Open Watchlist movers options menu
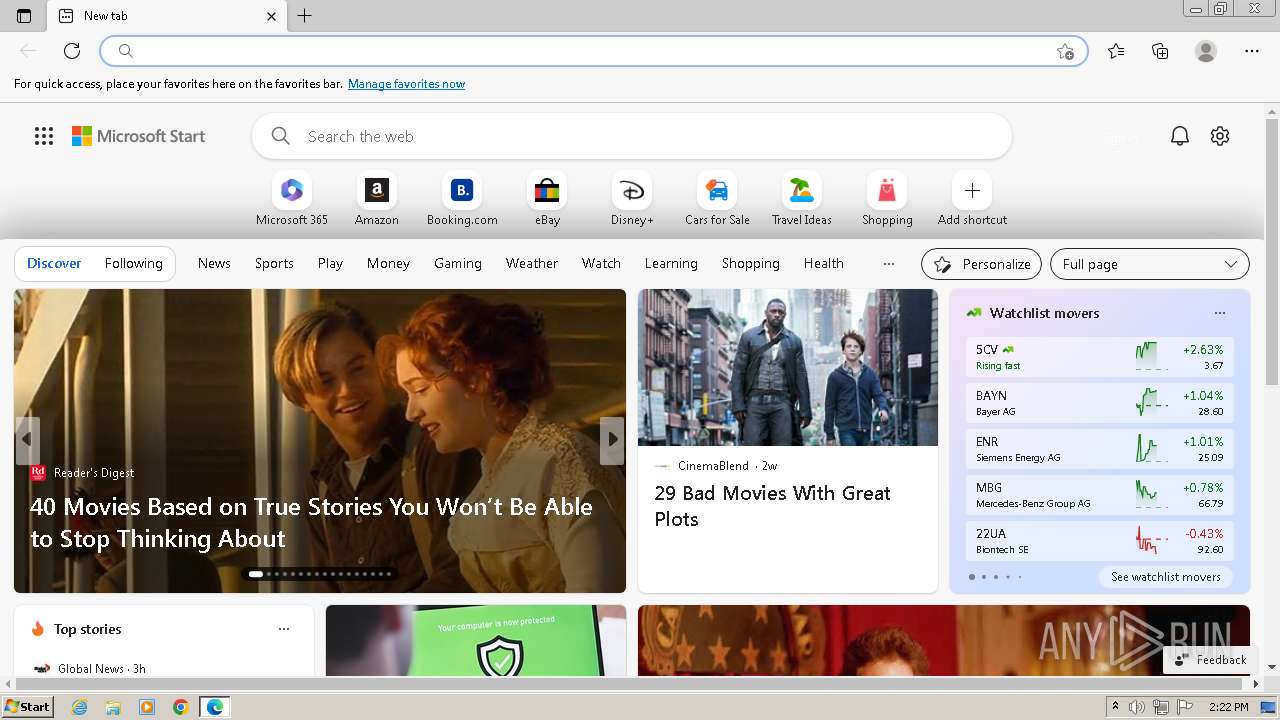The height and width of the screenshot is (720, 1280). [x=1219, y=313]
